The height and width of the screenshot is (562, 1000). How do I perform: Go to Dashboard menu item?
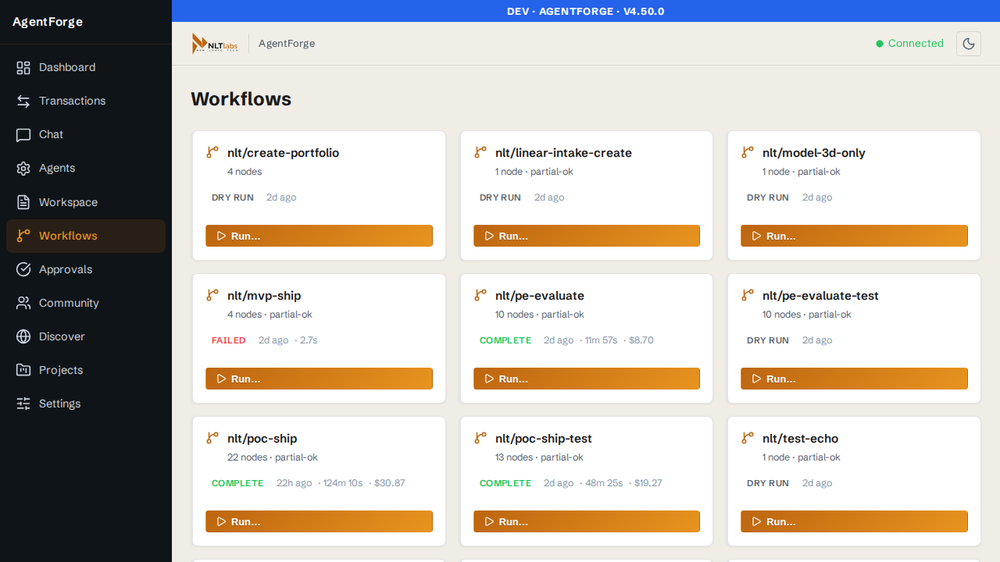click(86, 68)
